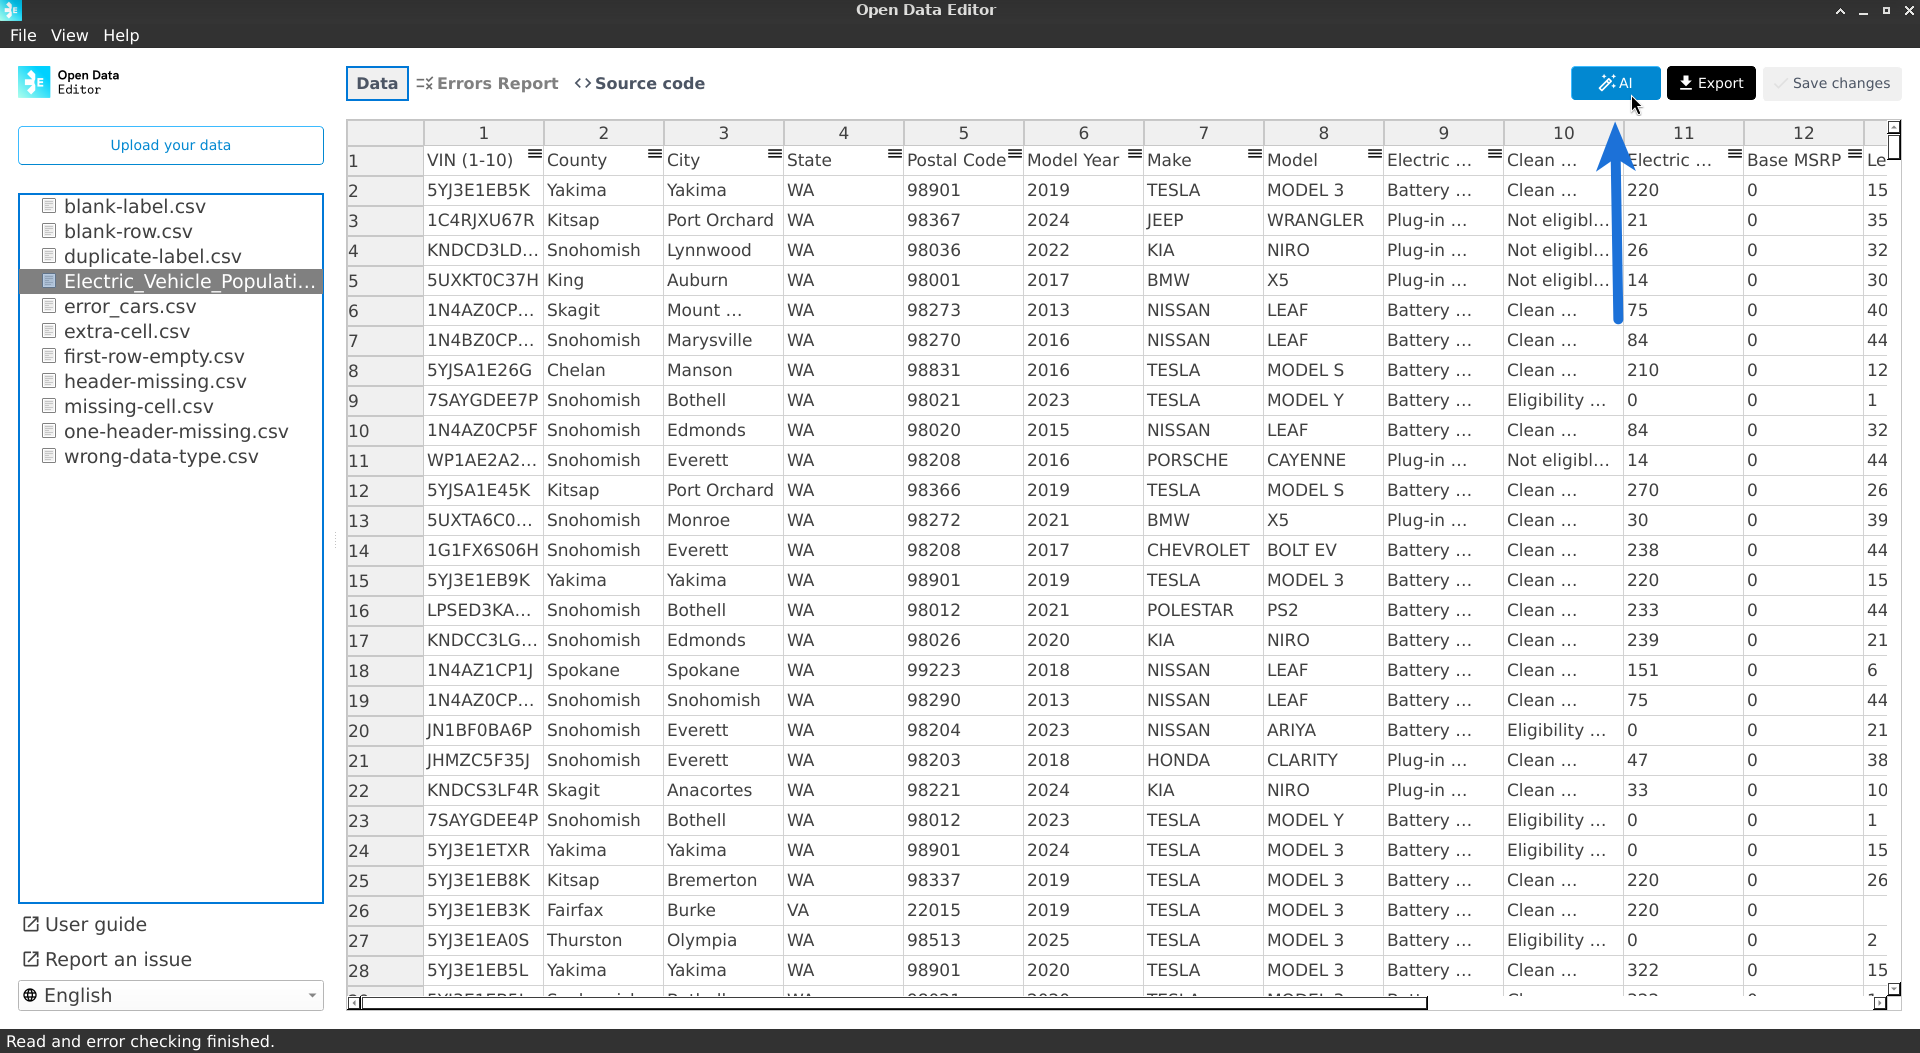Open the VIN column header menu icon

coord(534,154)
